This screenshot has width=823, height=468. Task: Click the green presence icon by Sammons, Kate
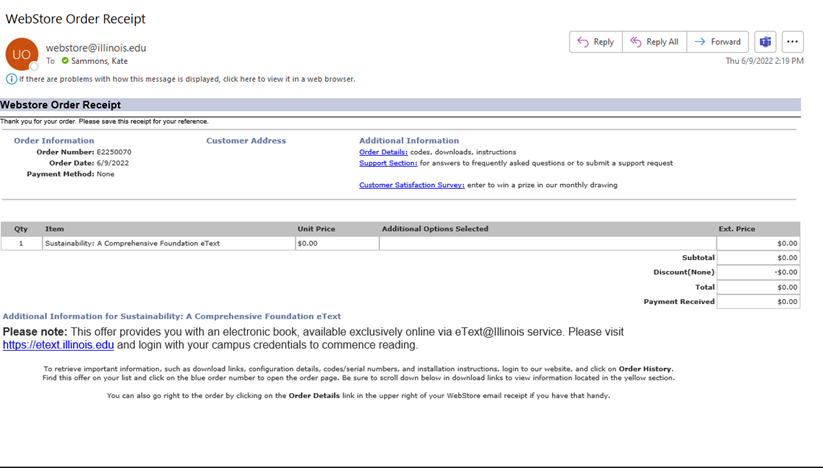65,61
